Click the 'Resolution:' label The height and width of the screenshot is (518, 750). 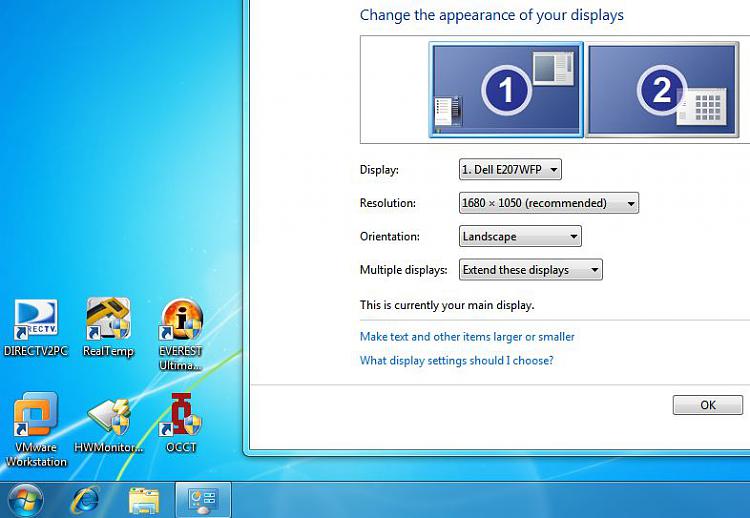[388, 203]
